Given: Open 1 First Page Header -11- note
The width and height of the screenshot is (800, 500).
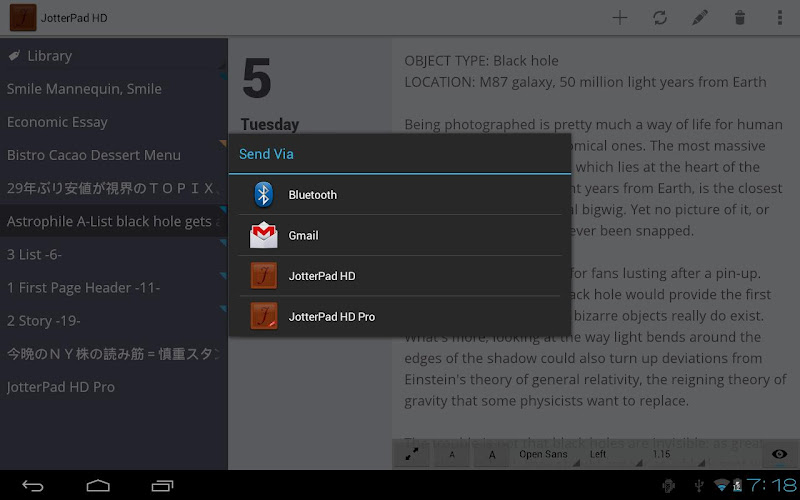Looking at the screenshot, I should coord(113,287).
